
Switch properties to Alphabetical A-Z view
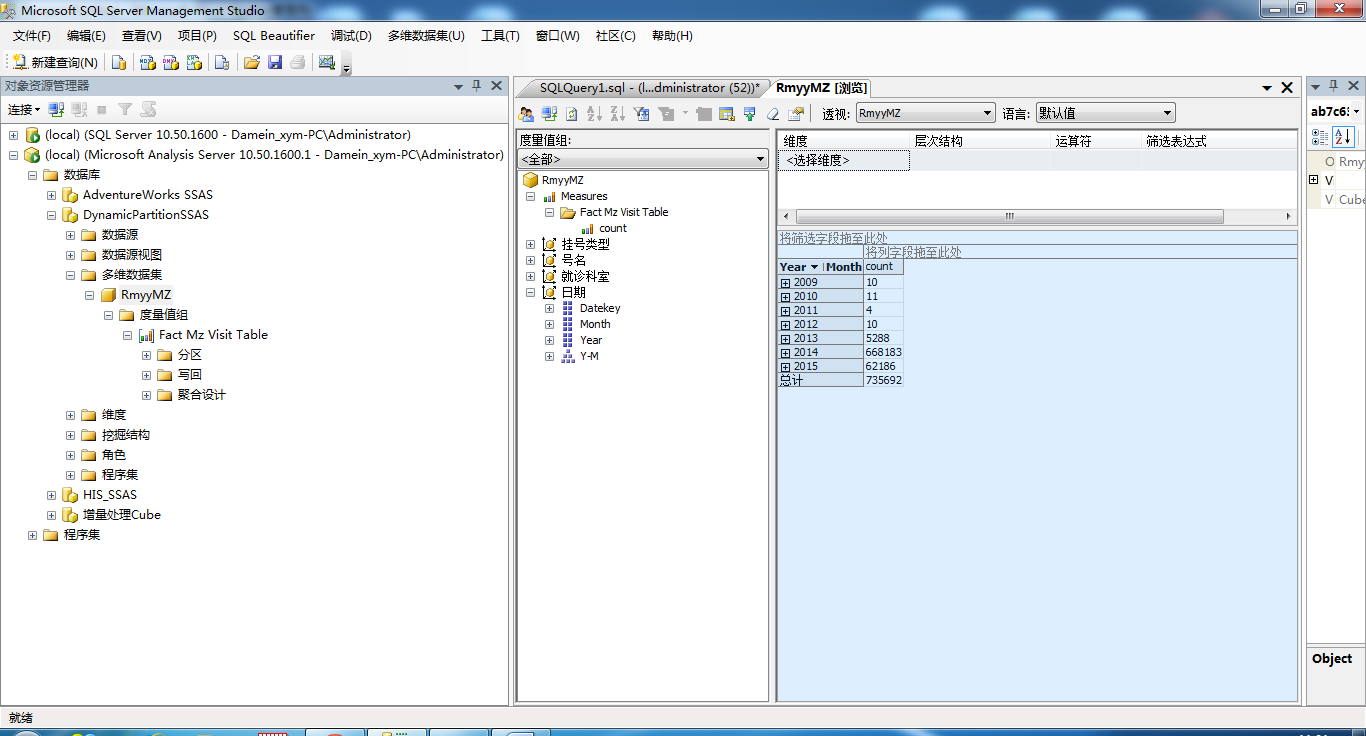[x=1343, y=136]
